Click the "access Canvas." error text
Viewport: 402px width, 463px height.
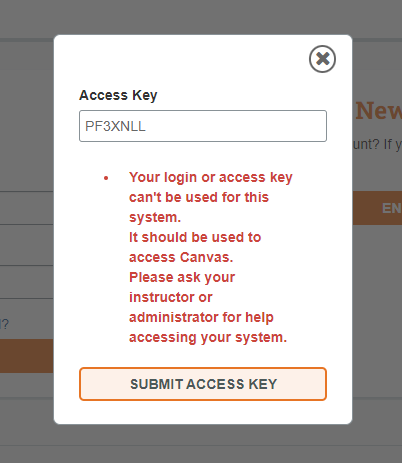click(x=181, y=257)
